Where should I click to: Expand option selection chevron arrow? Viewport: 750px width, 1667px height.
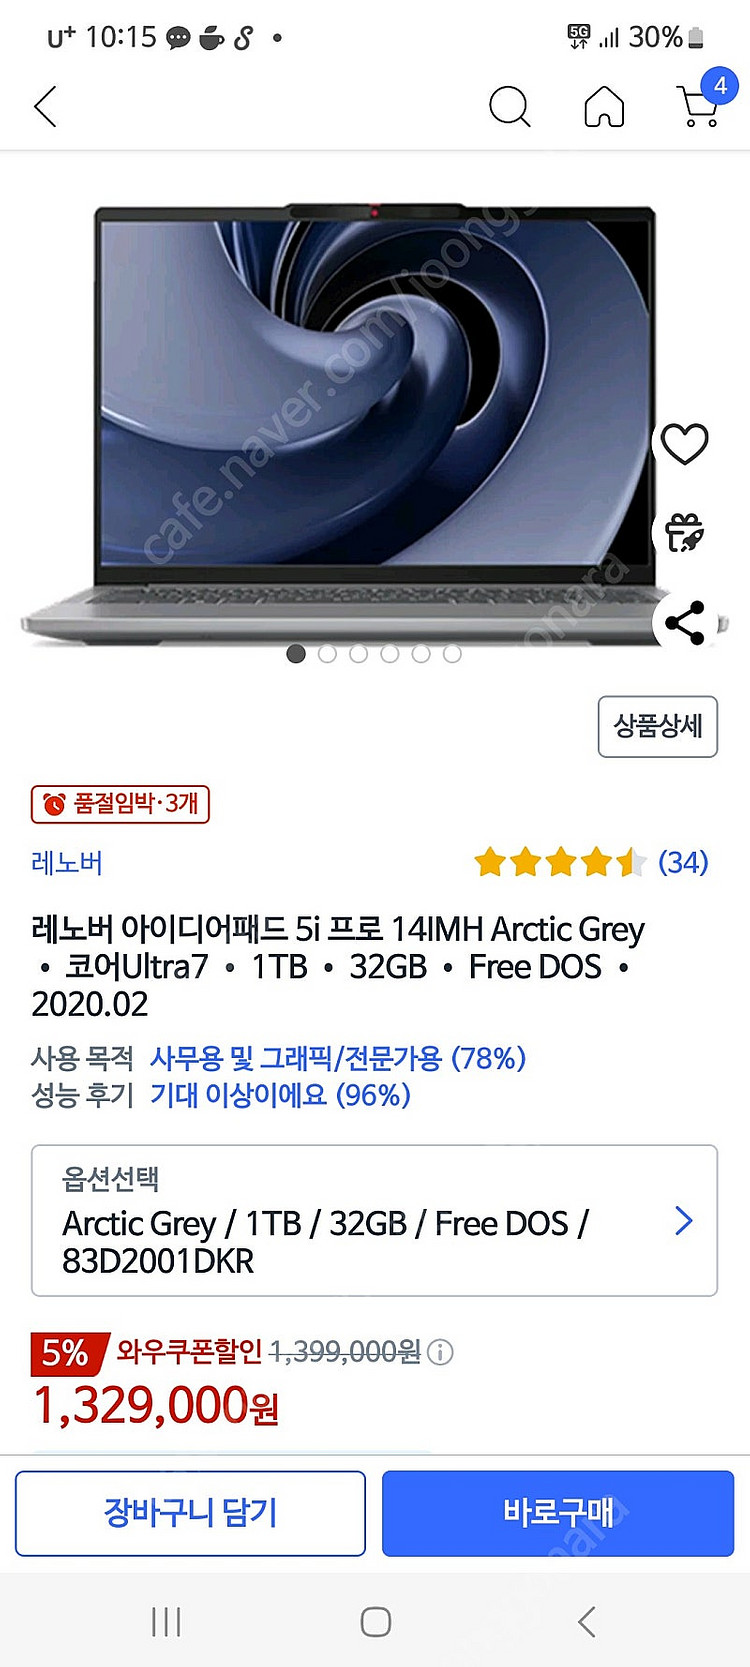point(684,1221)
